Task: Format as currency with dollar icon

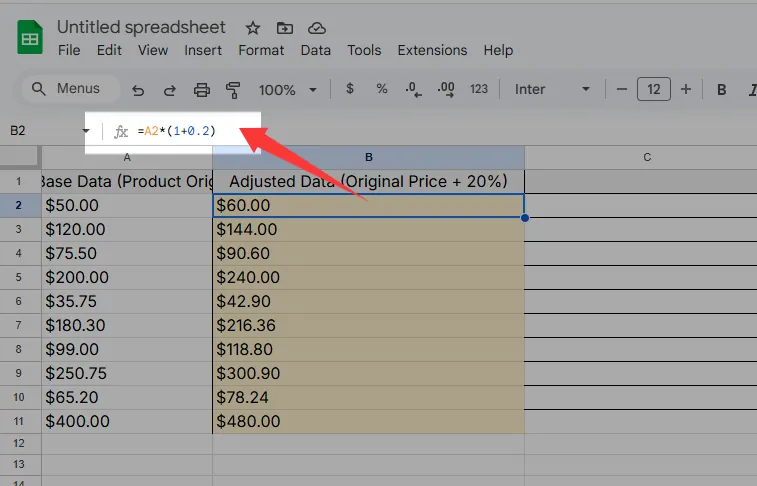Action: coord(349,89)
